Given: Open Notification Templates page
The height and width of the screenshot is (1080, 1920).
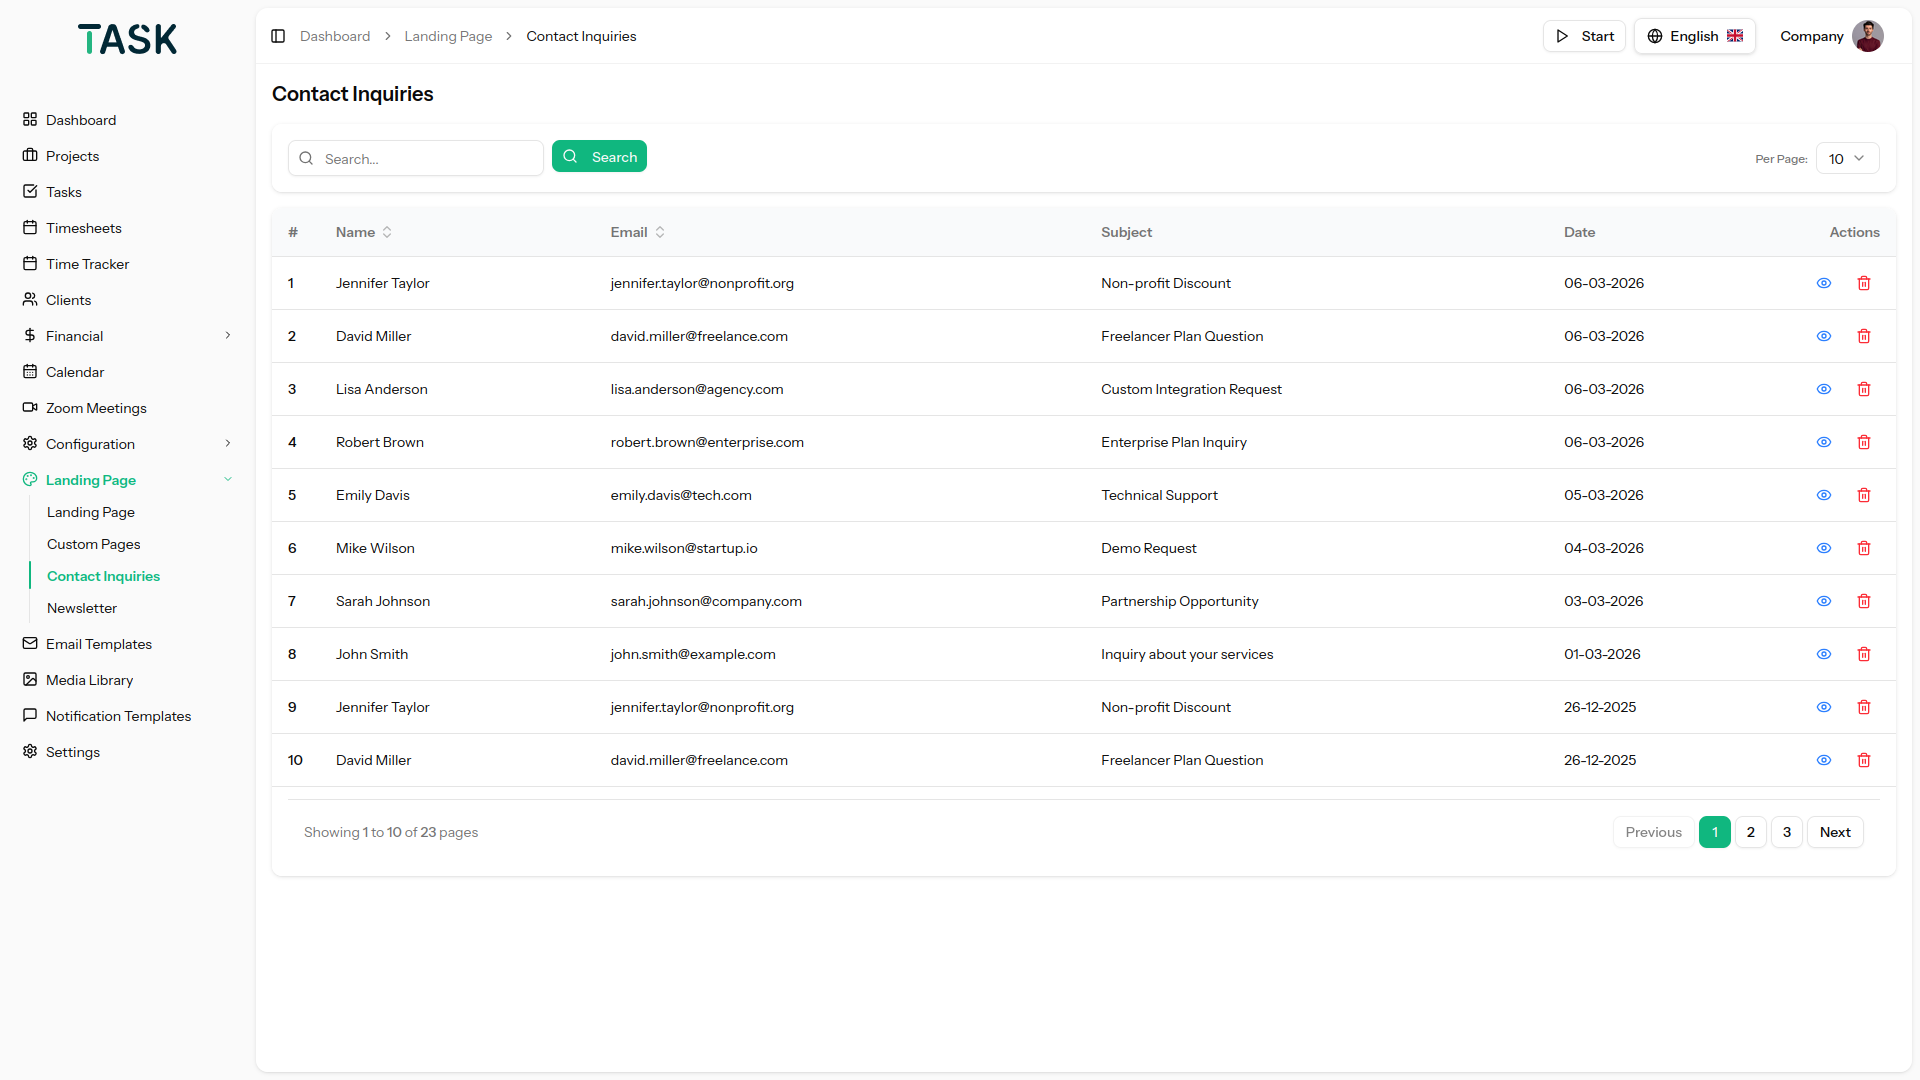Looking at the screenshot, I should [x=118, y=716].
